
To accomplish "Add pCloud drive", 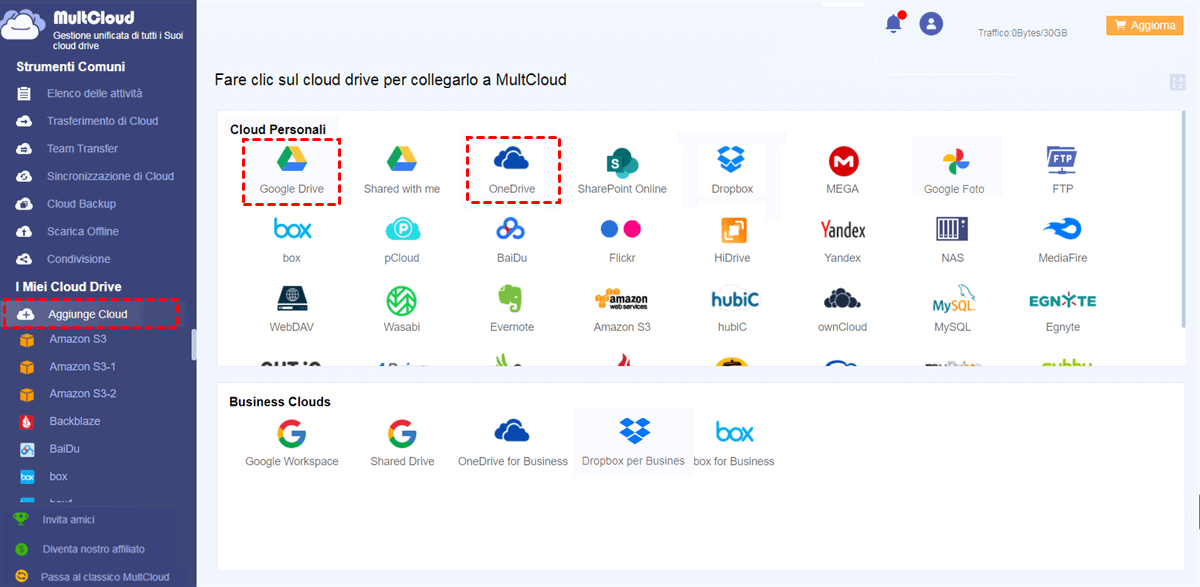I will tap(402, 241).
